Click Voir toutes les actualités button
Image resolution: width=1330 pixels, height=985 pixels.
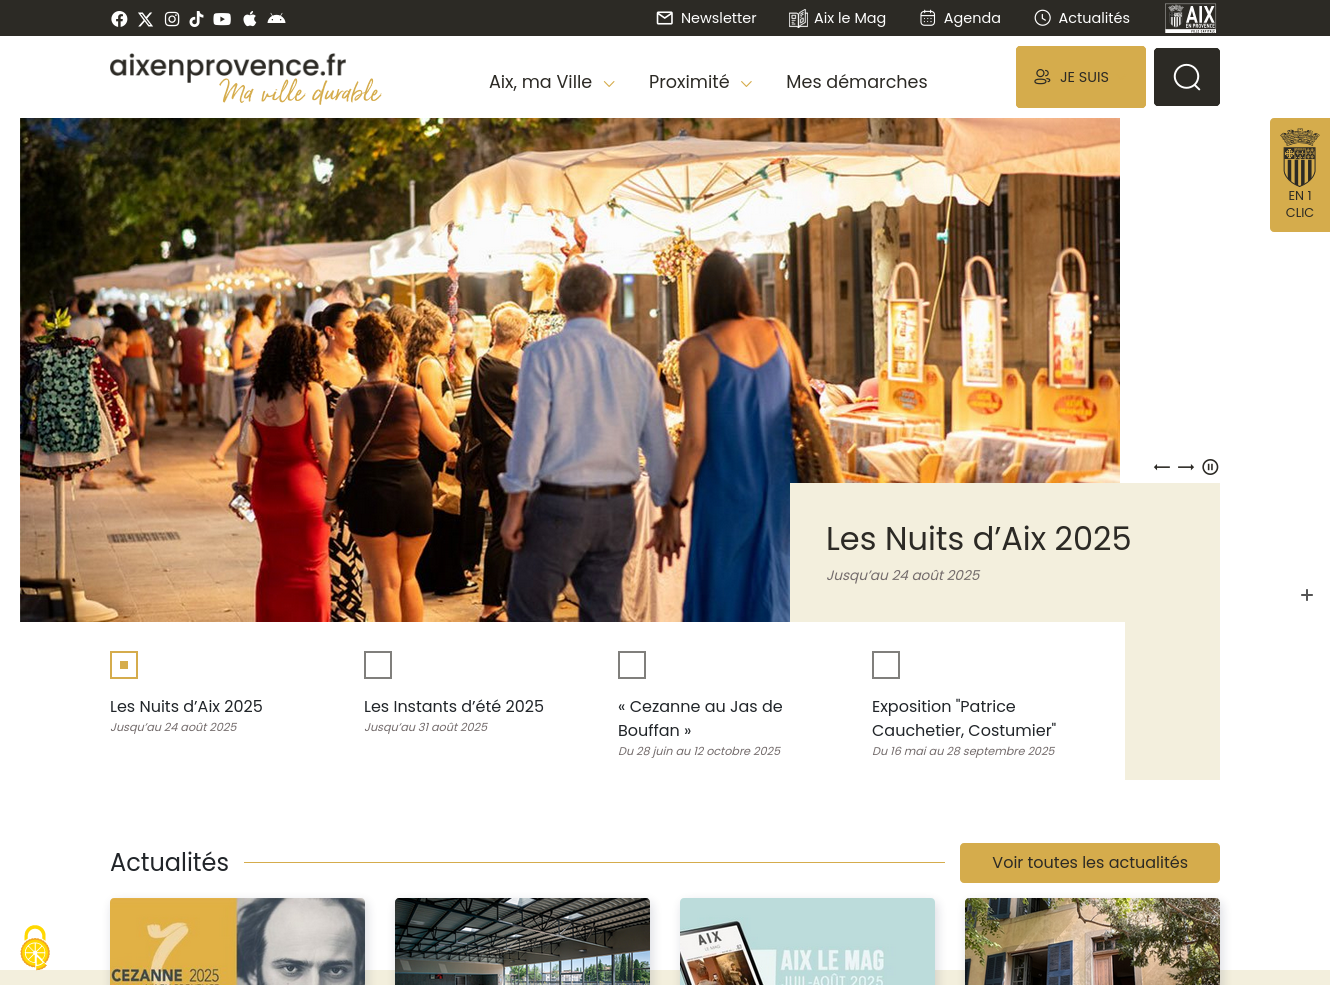pos(1089,863)
